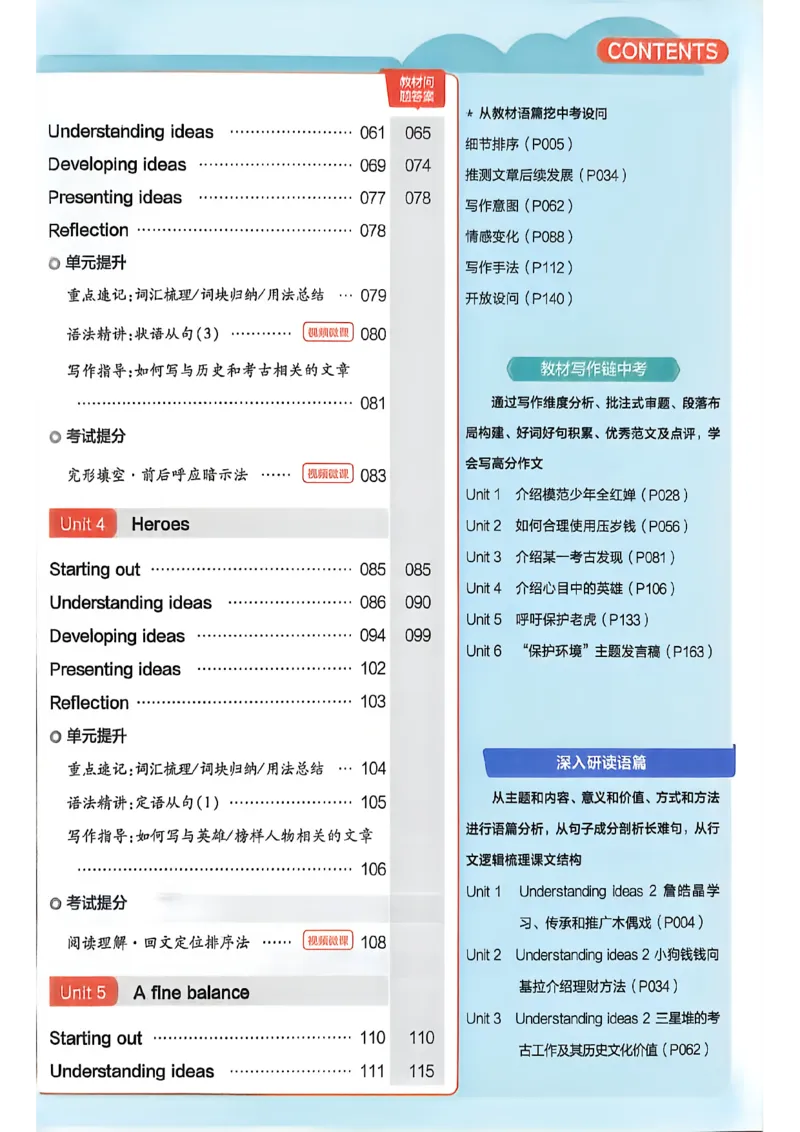The width and height of the screenshot is (800, 1132).
Task: Open Presenting ideas entry at page 102
Action: [x=217, y=669]
